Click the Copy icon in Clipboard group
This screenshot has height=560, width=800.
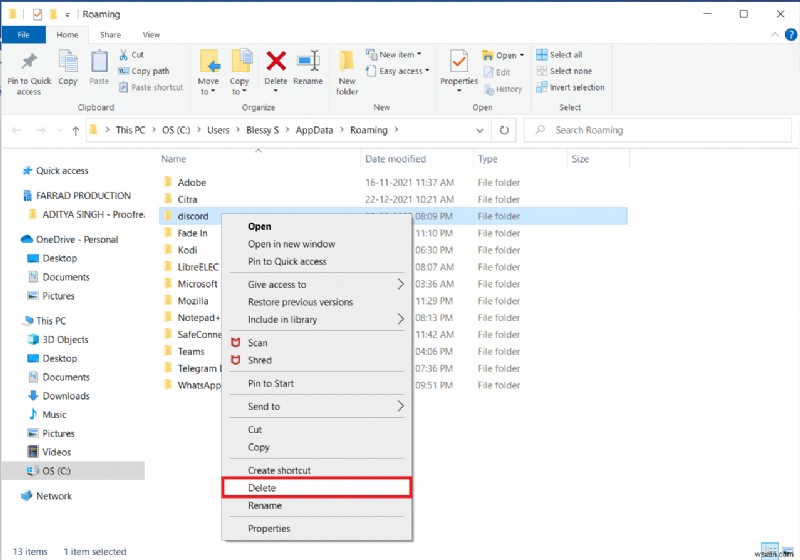coord(68,62)
